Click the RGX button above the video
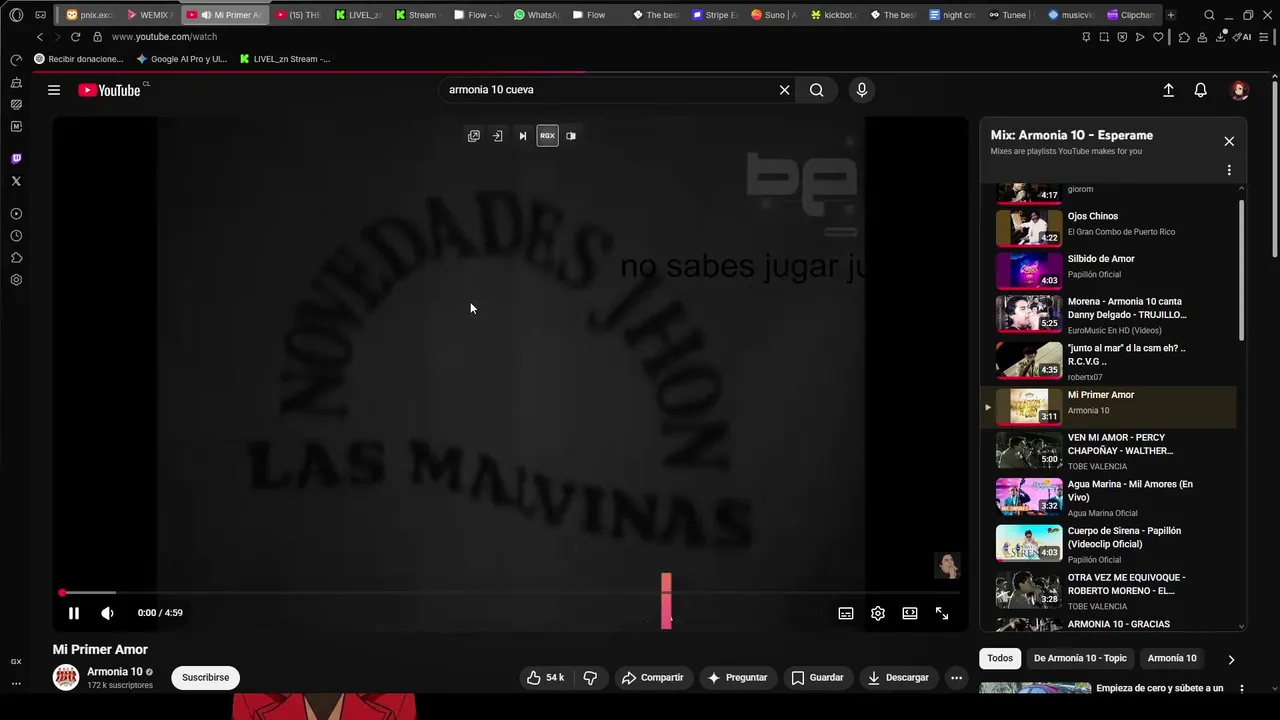The height and width of the screenshot is (720, 1280). [547, 136]
